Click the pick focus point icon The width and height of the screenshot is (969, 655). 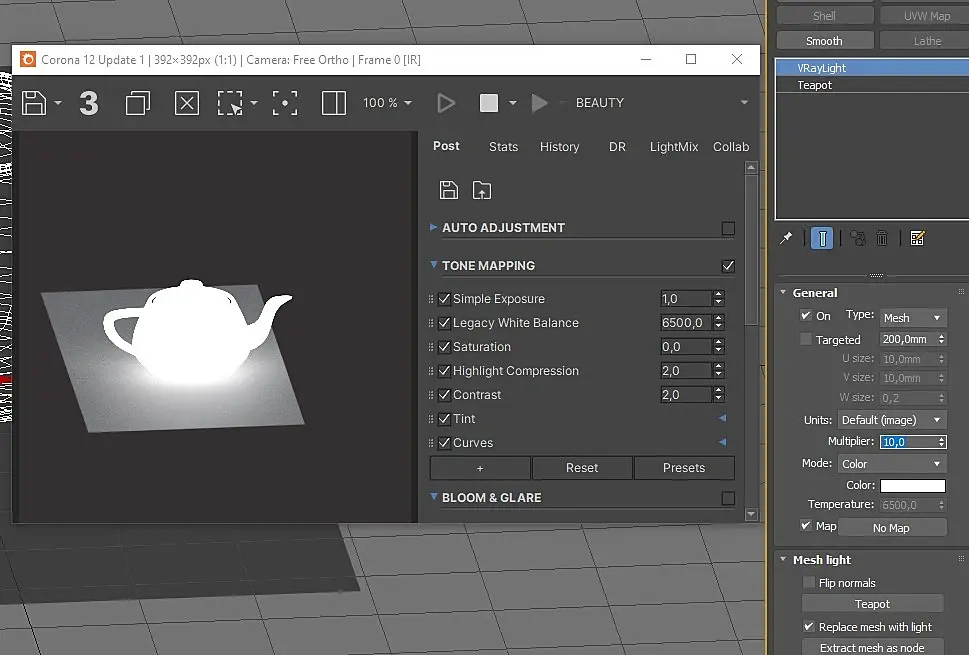point(285,103)
